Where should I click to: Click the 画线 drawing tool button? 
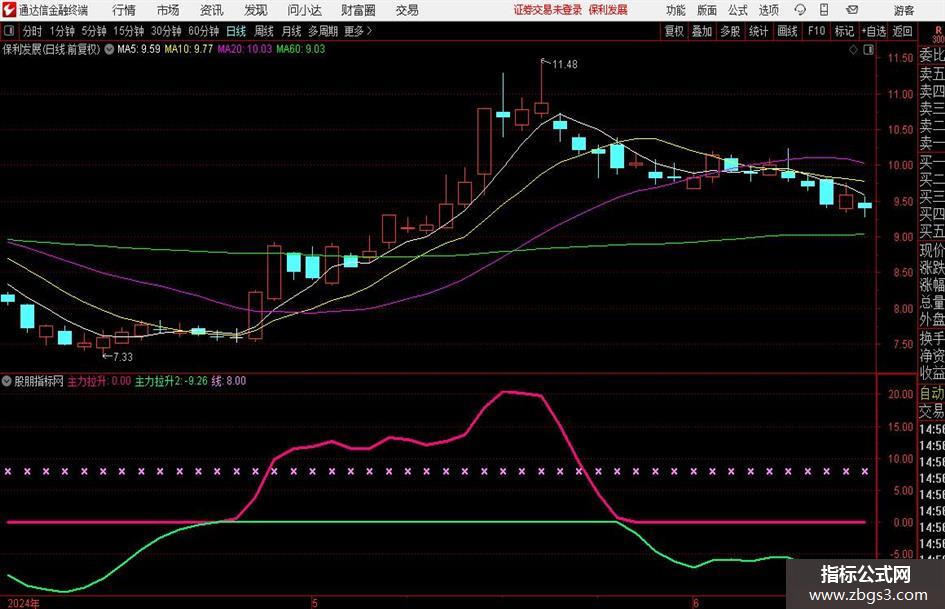click(x=787, y=31)
